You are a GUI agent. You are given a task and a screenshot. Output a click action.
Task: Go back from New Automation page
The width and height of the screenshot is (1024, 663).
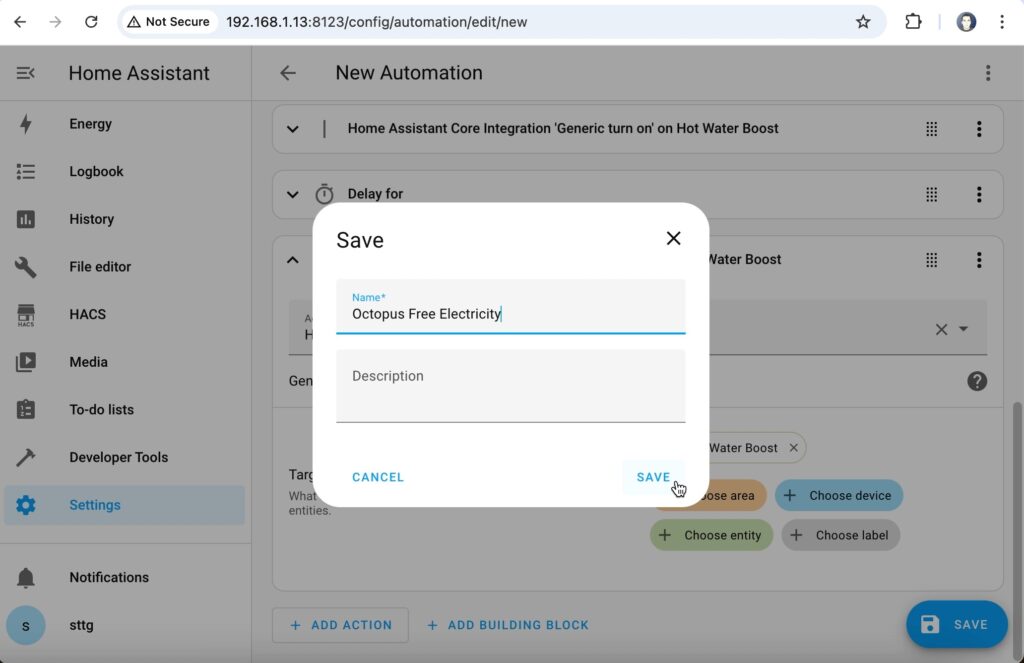[x=288, y=73]
